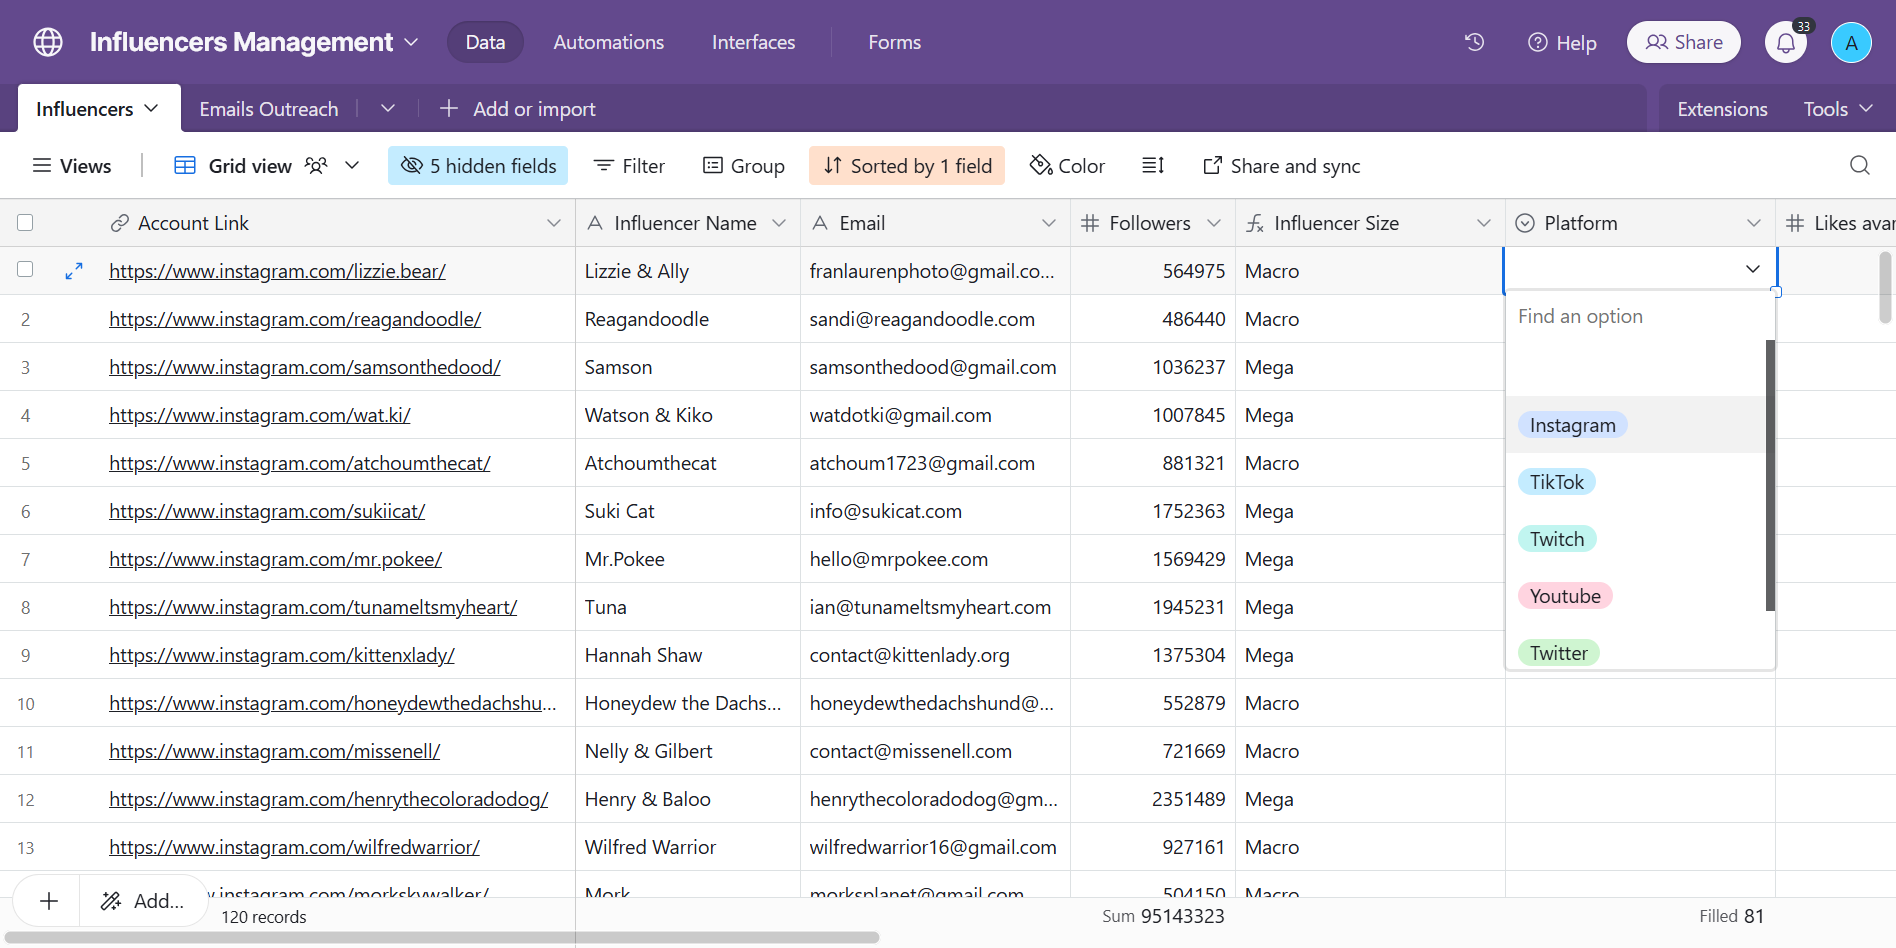
Task: Open the Forms tab
Action: click(x=895, y=42)
